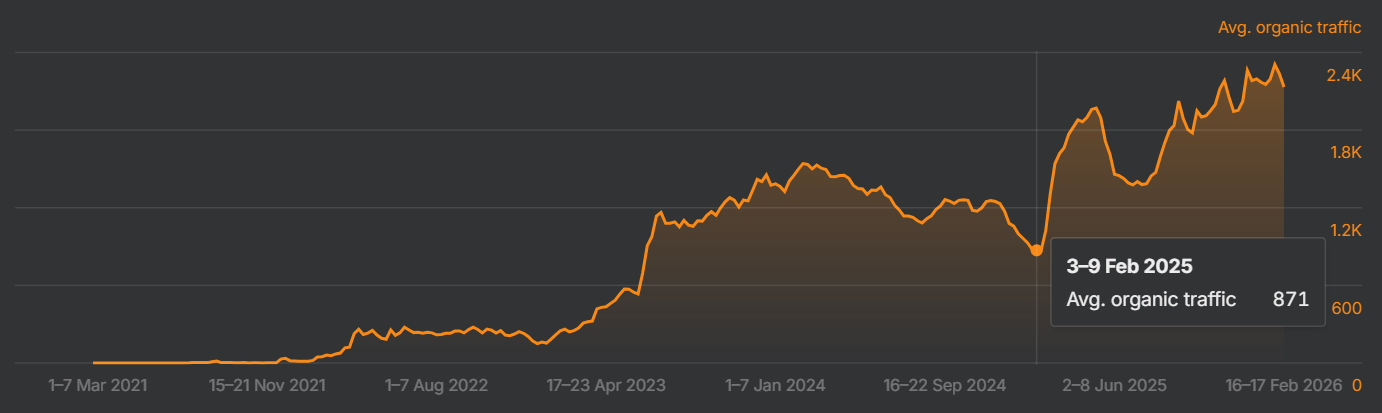Click the '16–17 Feb 2026' x-axis label
1382x413 pixels.
coord(1283,384)
